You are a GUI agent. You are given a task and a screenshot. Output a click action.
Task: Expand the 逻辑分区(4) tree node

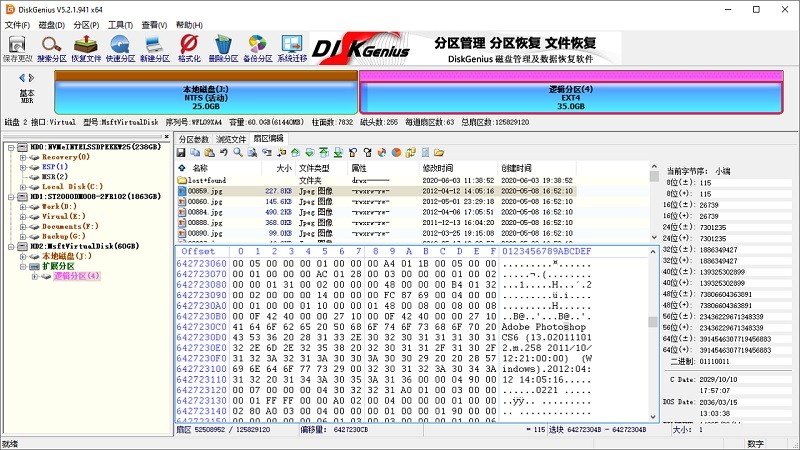point(34,276)
